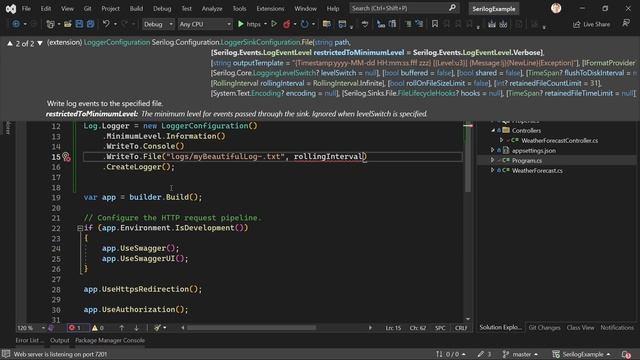Open the View menu

click(67, 8)
